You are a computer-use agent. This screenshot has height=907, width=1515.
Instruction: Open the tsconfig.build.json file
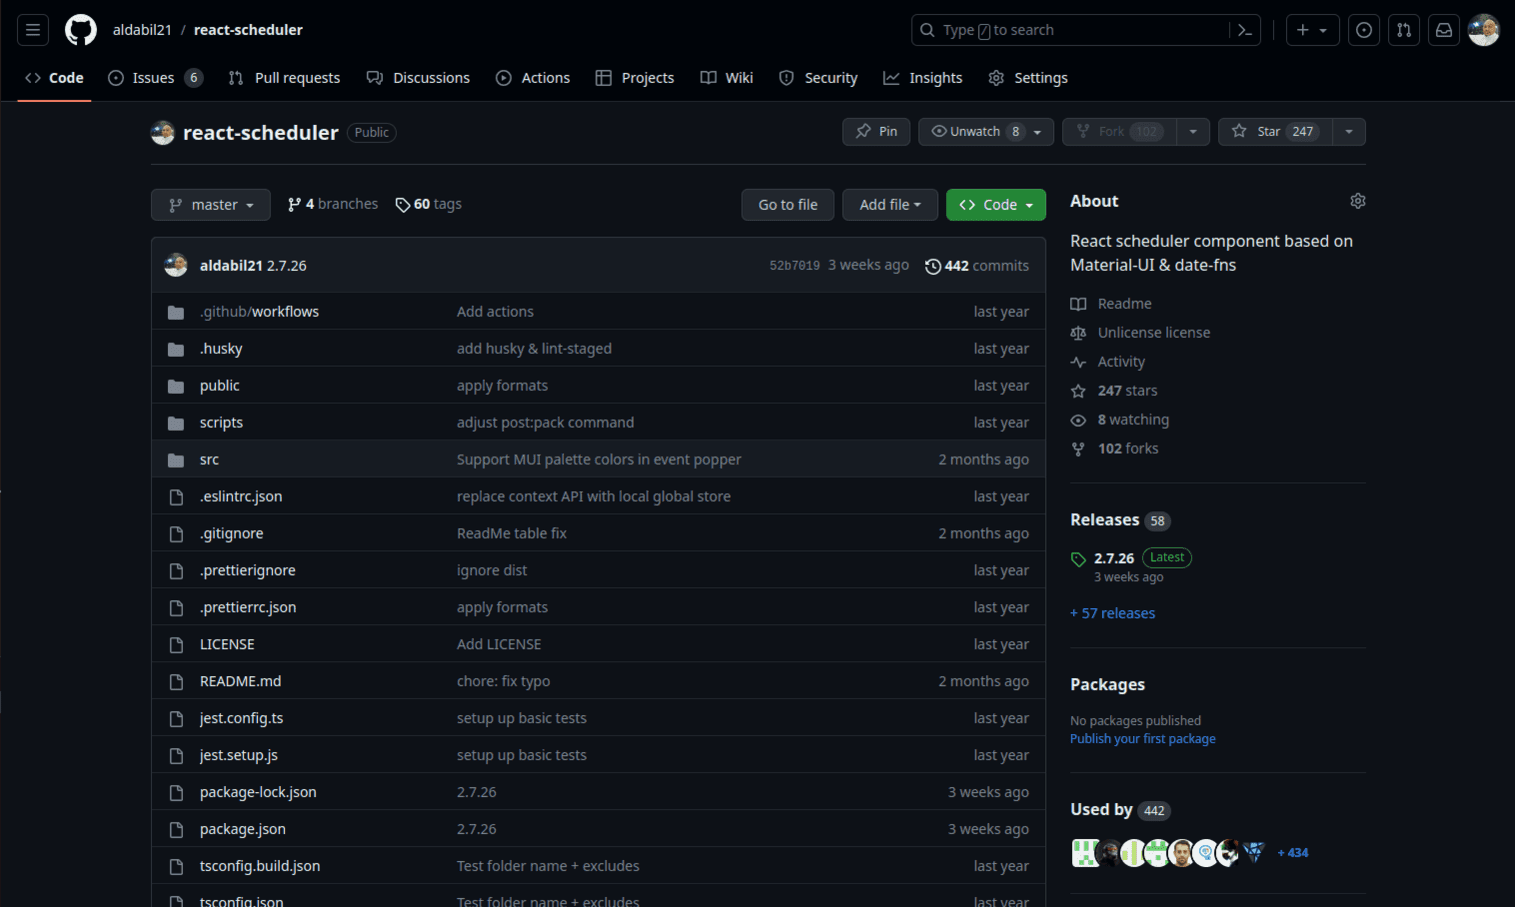click(260, 867)
